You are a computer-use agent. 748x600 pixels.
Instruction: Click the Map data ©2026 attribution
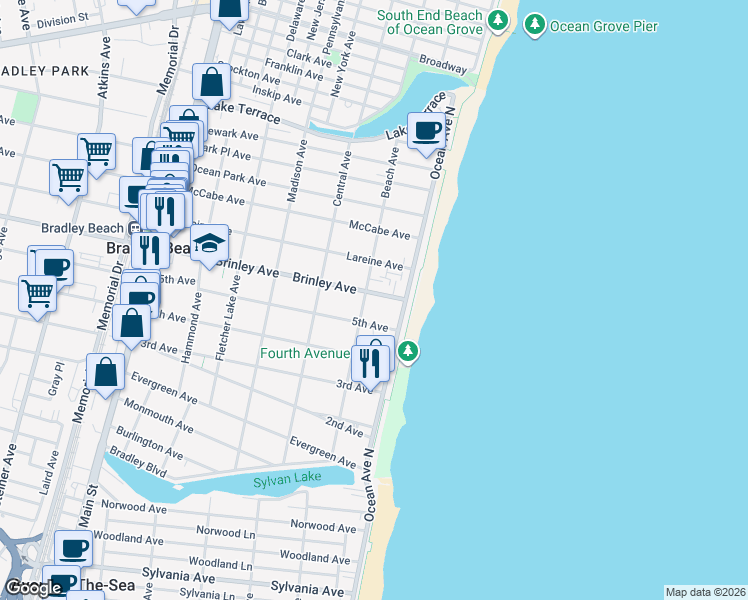point(706,592)
